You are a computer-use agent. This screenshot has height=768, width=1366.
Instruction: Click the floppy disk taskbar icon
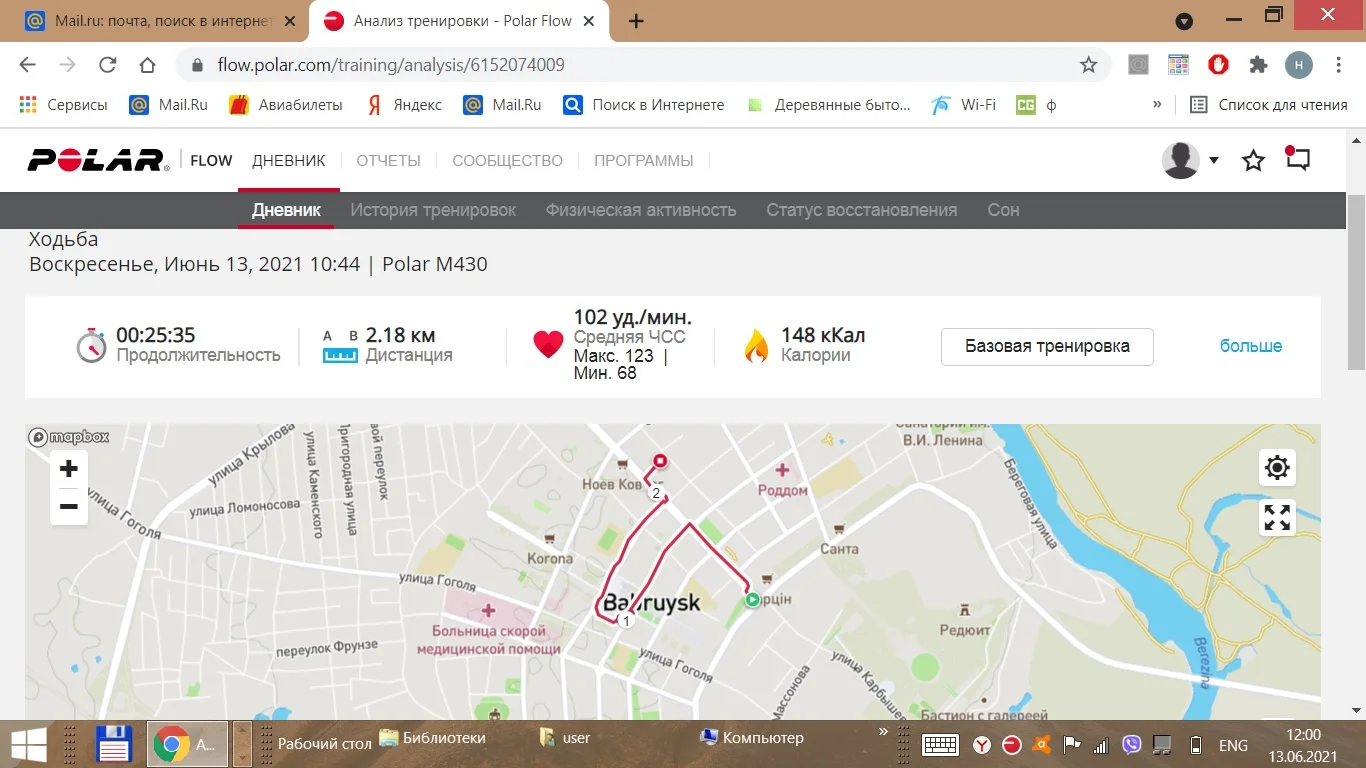[x=114, y=745]
